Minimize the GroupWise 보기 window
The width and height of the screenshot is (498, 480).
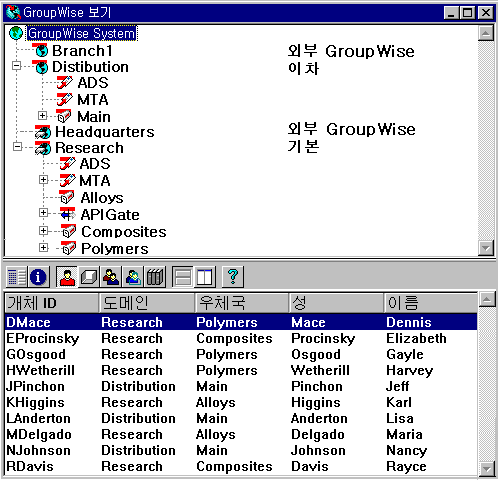(452, 13)
